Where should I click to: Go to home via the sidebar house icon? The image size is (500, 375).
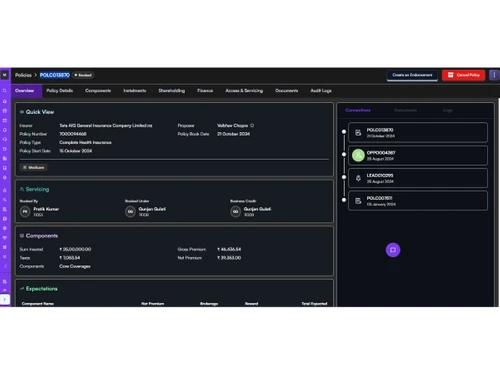click(5, 101)
